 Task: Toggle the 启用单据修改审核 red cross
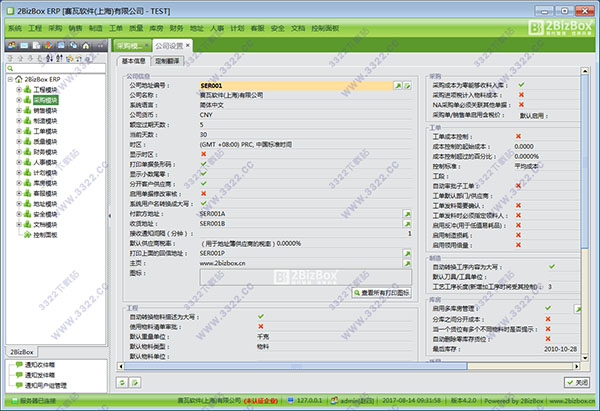click(204, 194)
